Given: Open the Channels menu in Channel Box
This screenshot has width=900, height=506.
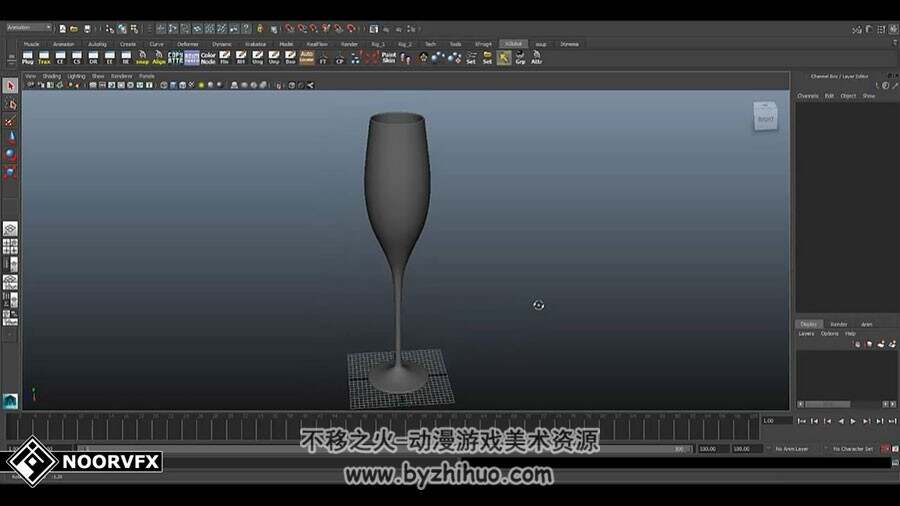Looking at the screenshot, I should pos(808,96).
